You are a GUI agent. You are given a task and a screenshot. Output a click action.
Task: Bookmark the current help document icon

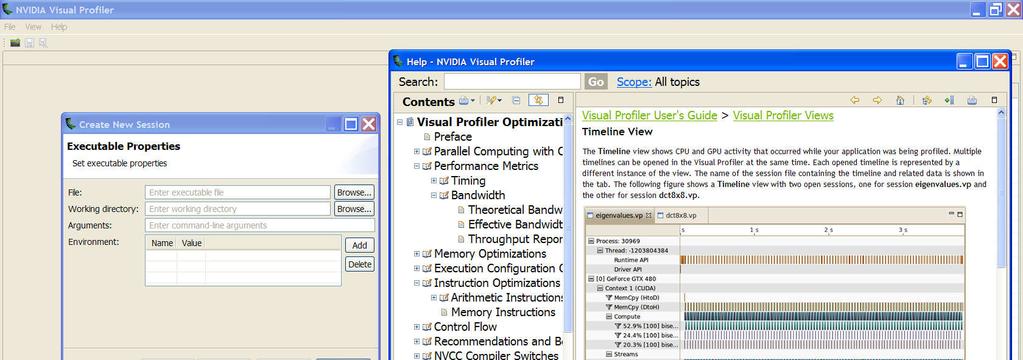[x=949, y=100]
